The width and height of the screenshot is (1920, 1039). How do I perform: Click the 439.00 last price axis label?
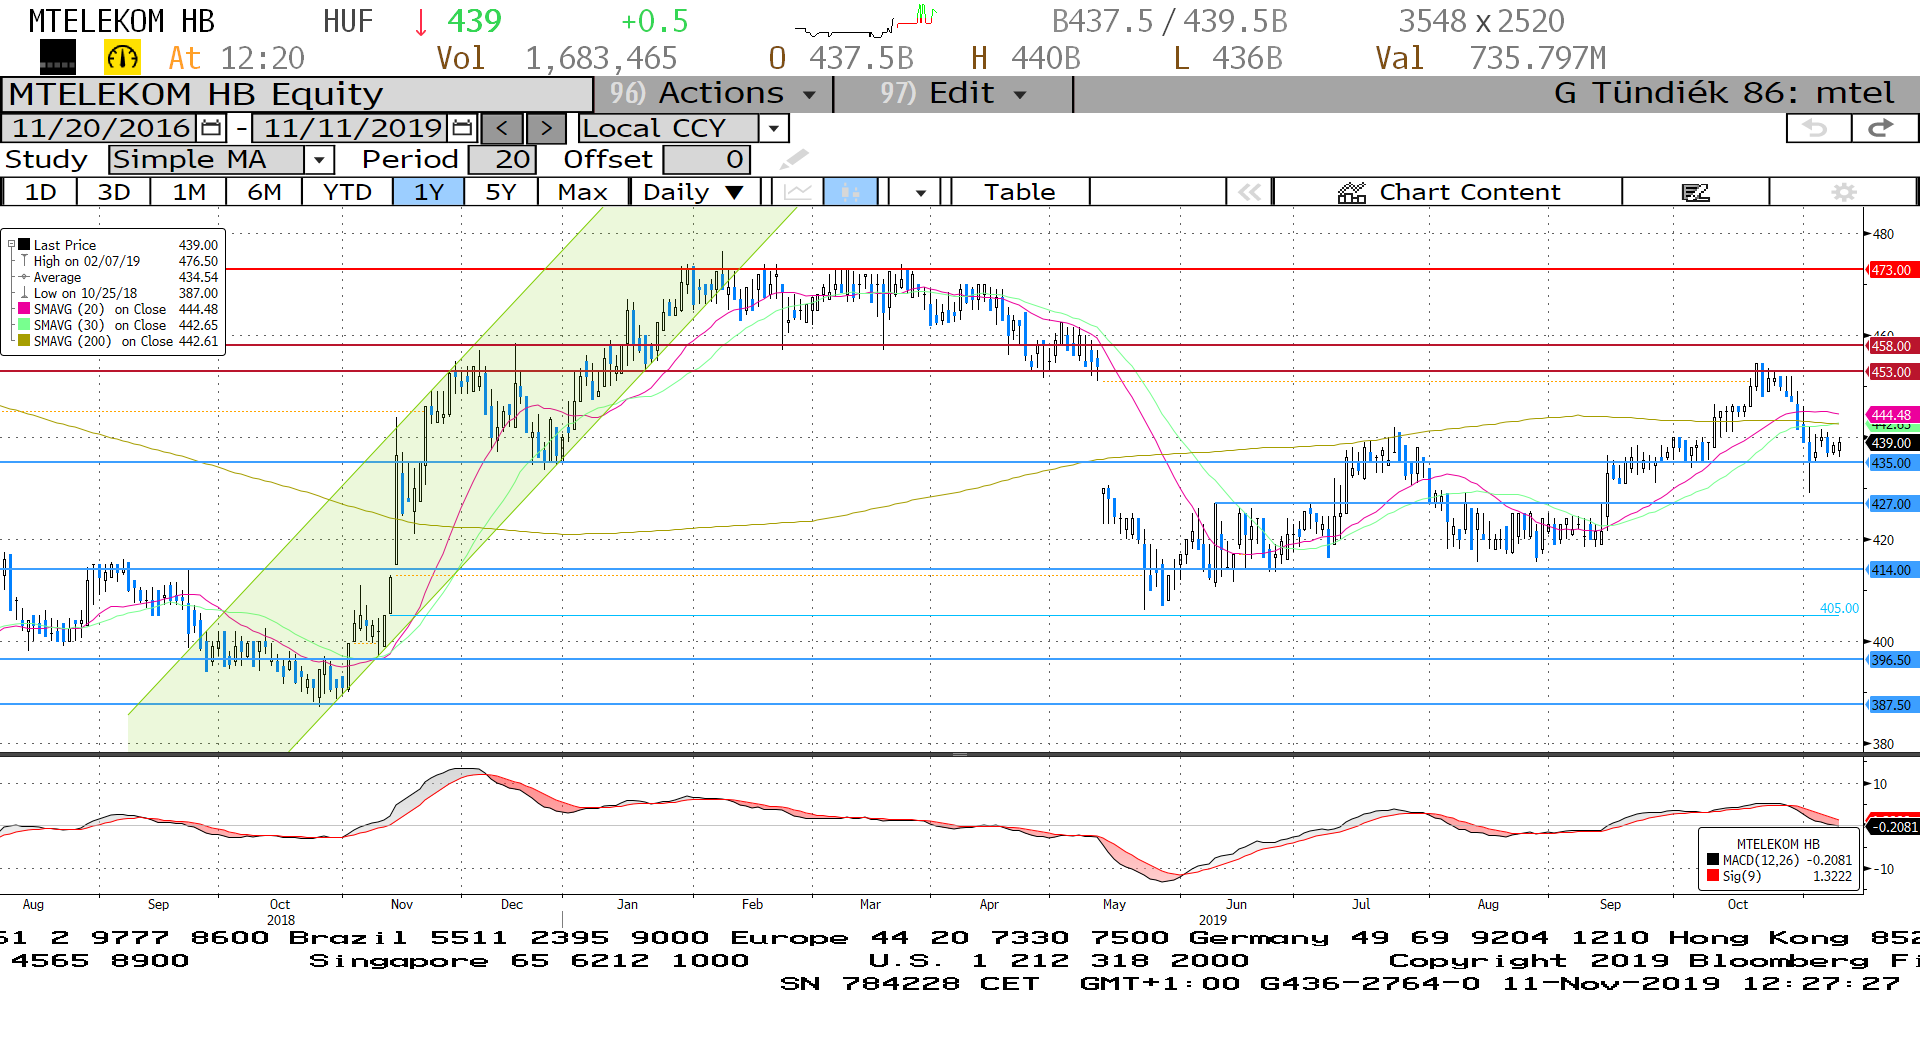[1891, 443]
